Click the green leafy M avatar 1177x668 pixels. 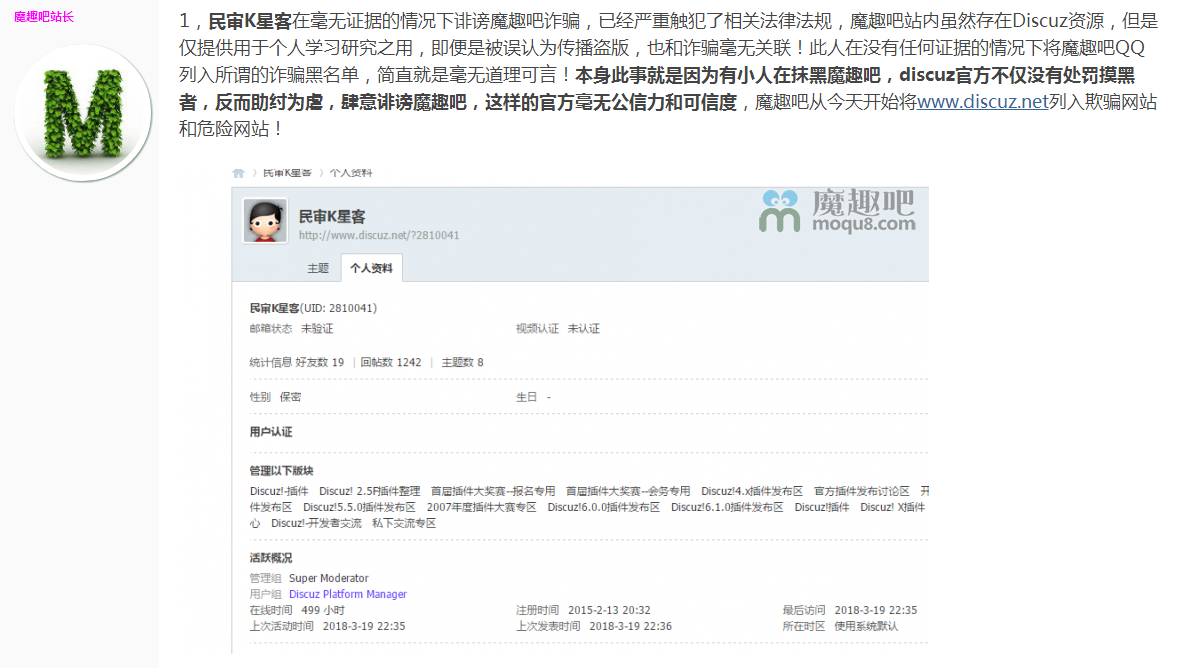[x=83, y=113]
